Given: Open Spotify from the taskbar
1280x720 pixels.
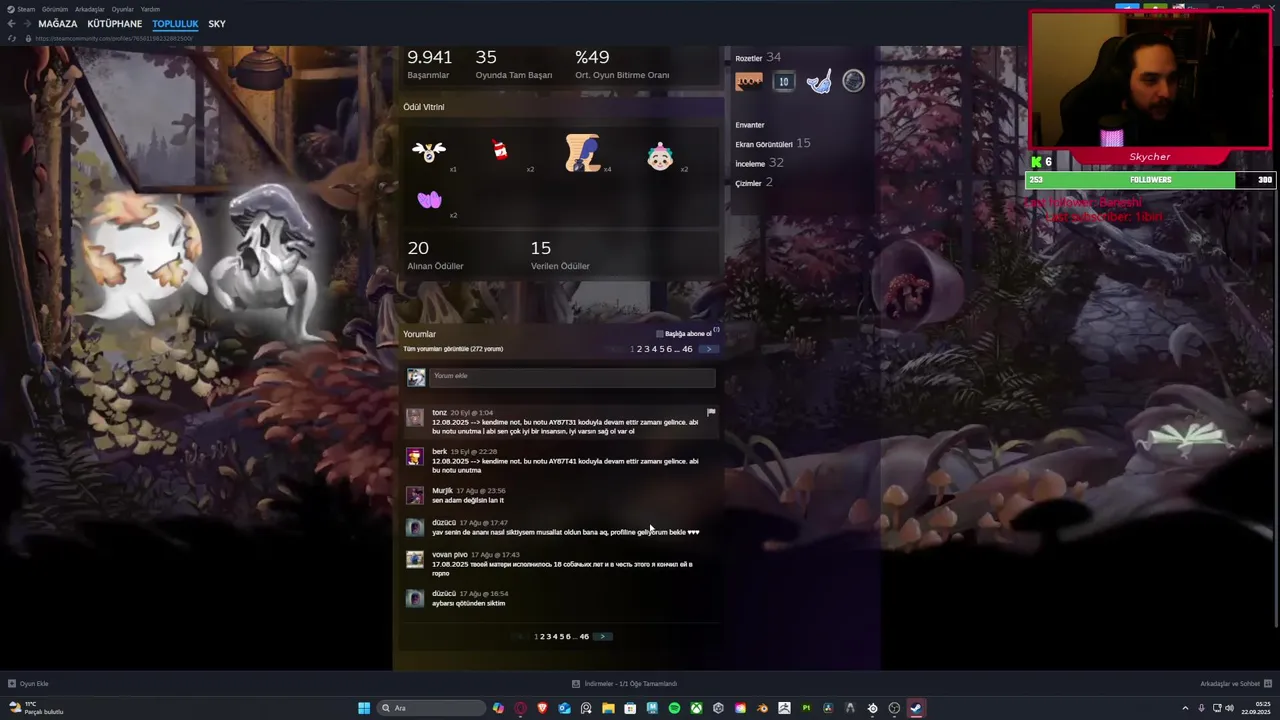Looking at the screenshot, I should tap(674, 708).
